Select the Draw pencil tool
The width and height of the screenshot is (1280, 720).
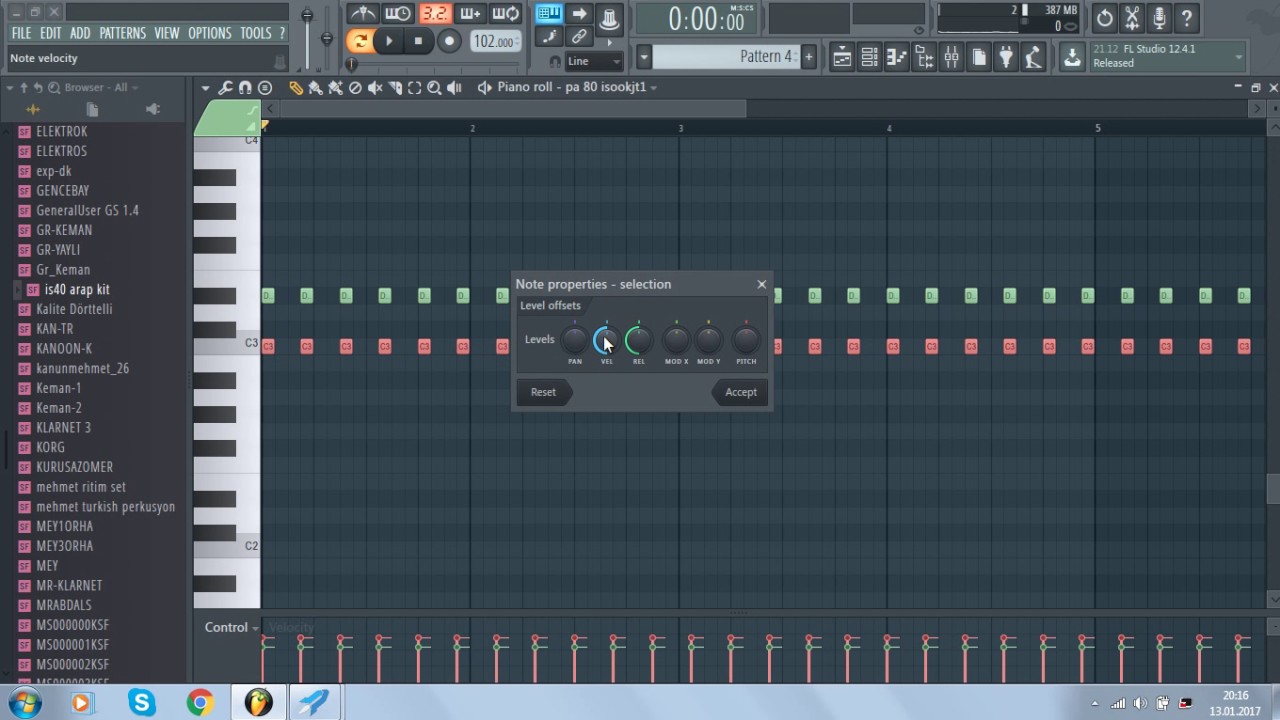click(296, 88)
